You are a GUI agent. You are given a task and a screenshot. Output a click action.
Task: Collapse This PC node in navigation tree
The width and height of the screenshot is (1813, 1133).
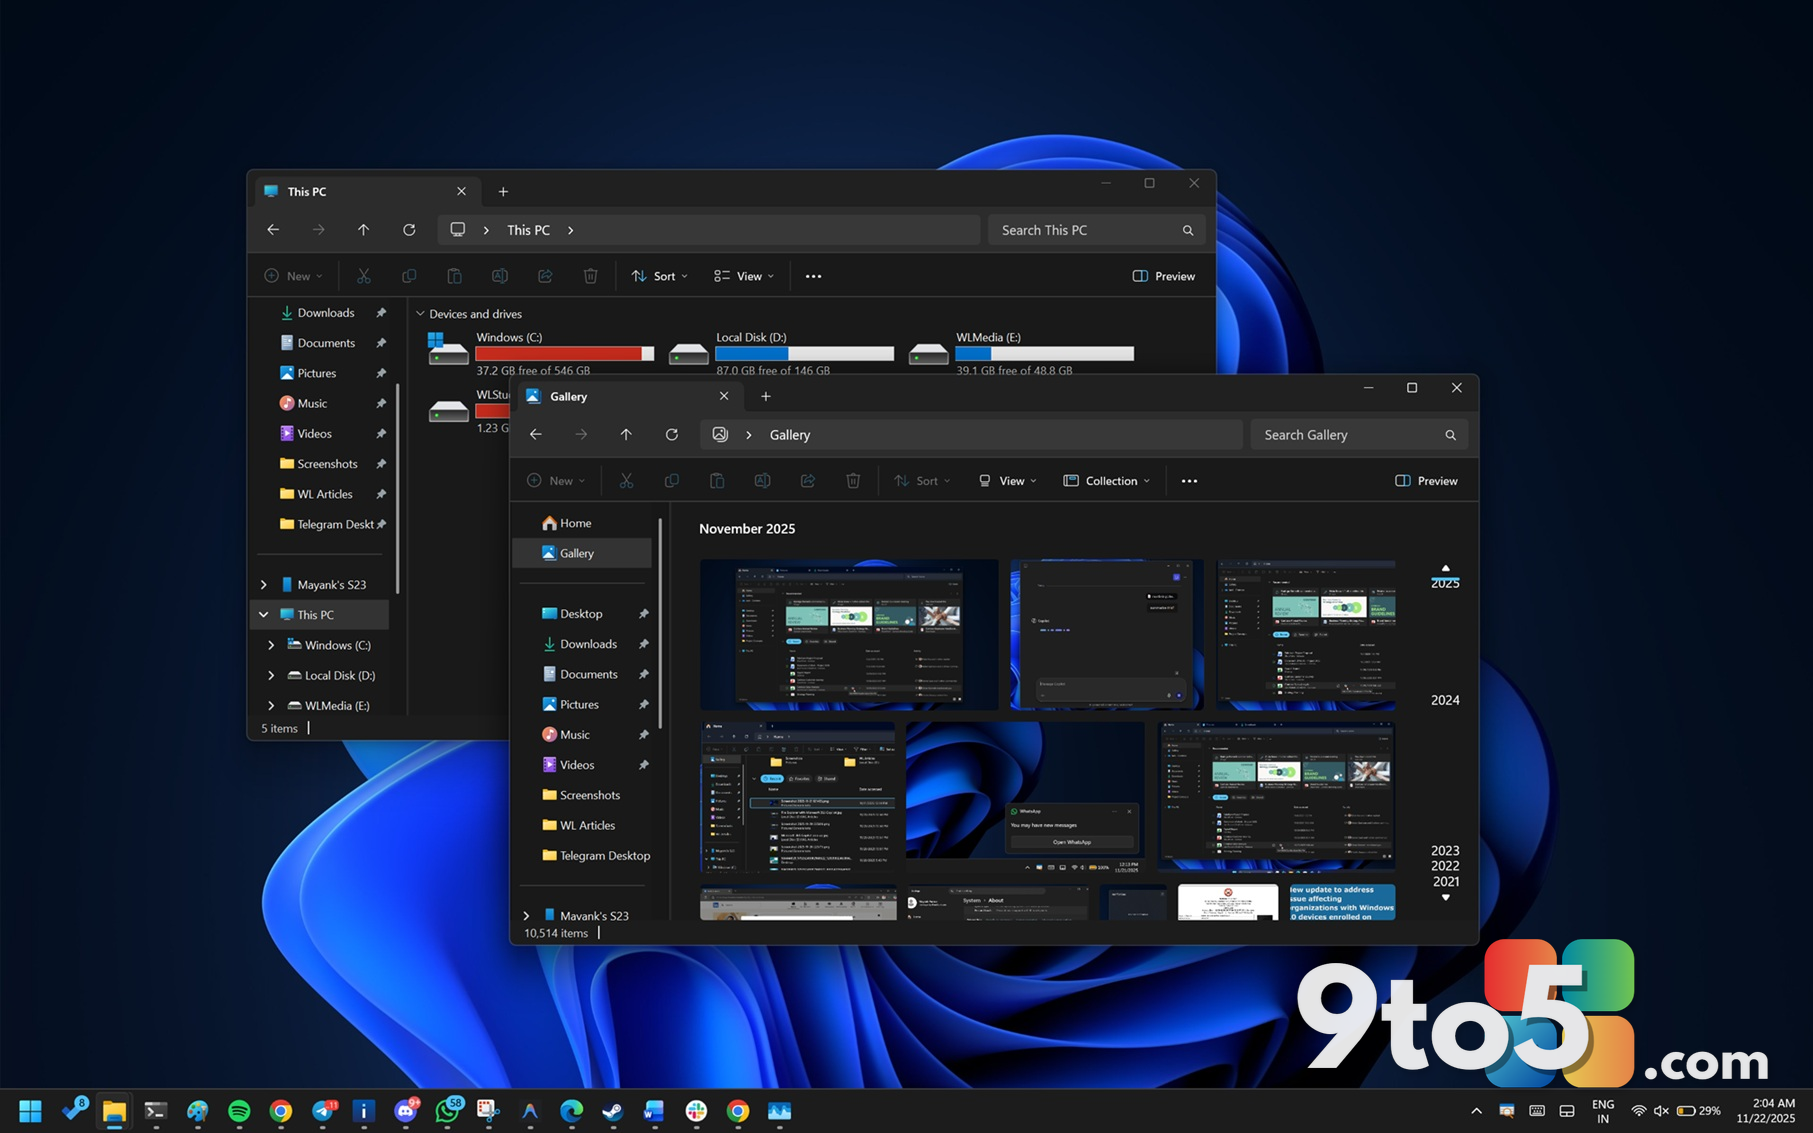point(264,615)
